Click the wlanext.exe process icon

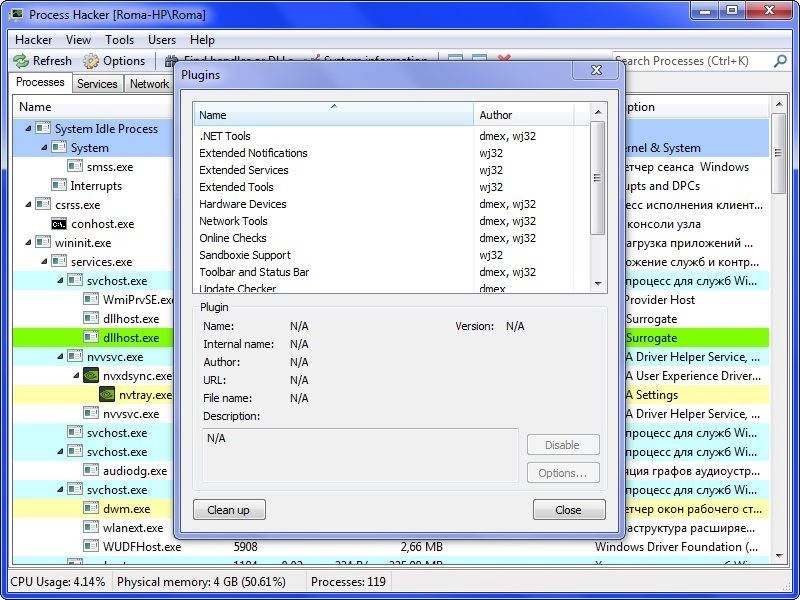point(91,528)
